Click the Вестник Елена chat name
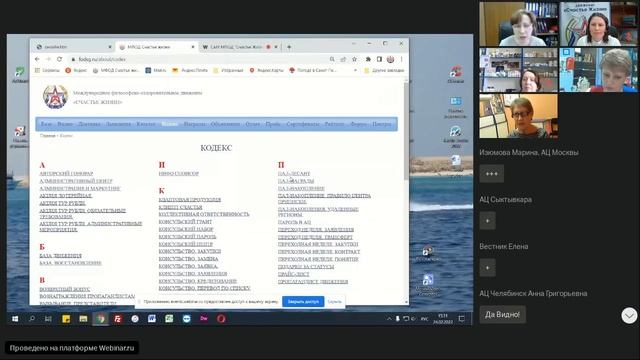The width and height of the screenshot is (640, 360). click(504, 247)
